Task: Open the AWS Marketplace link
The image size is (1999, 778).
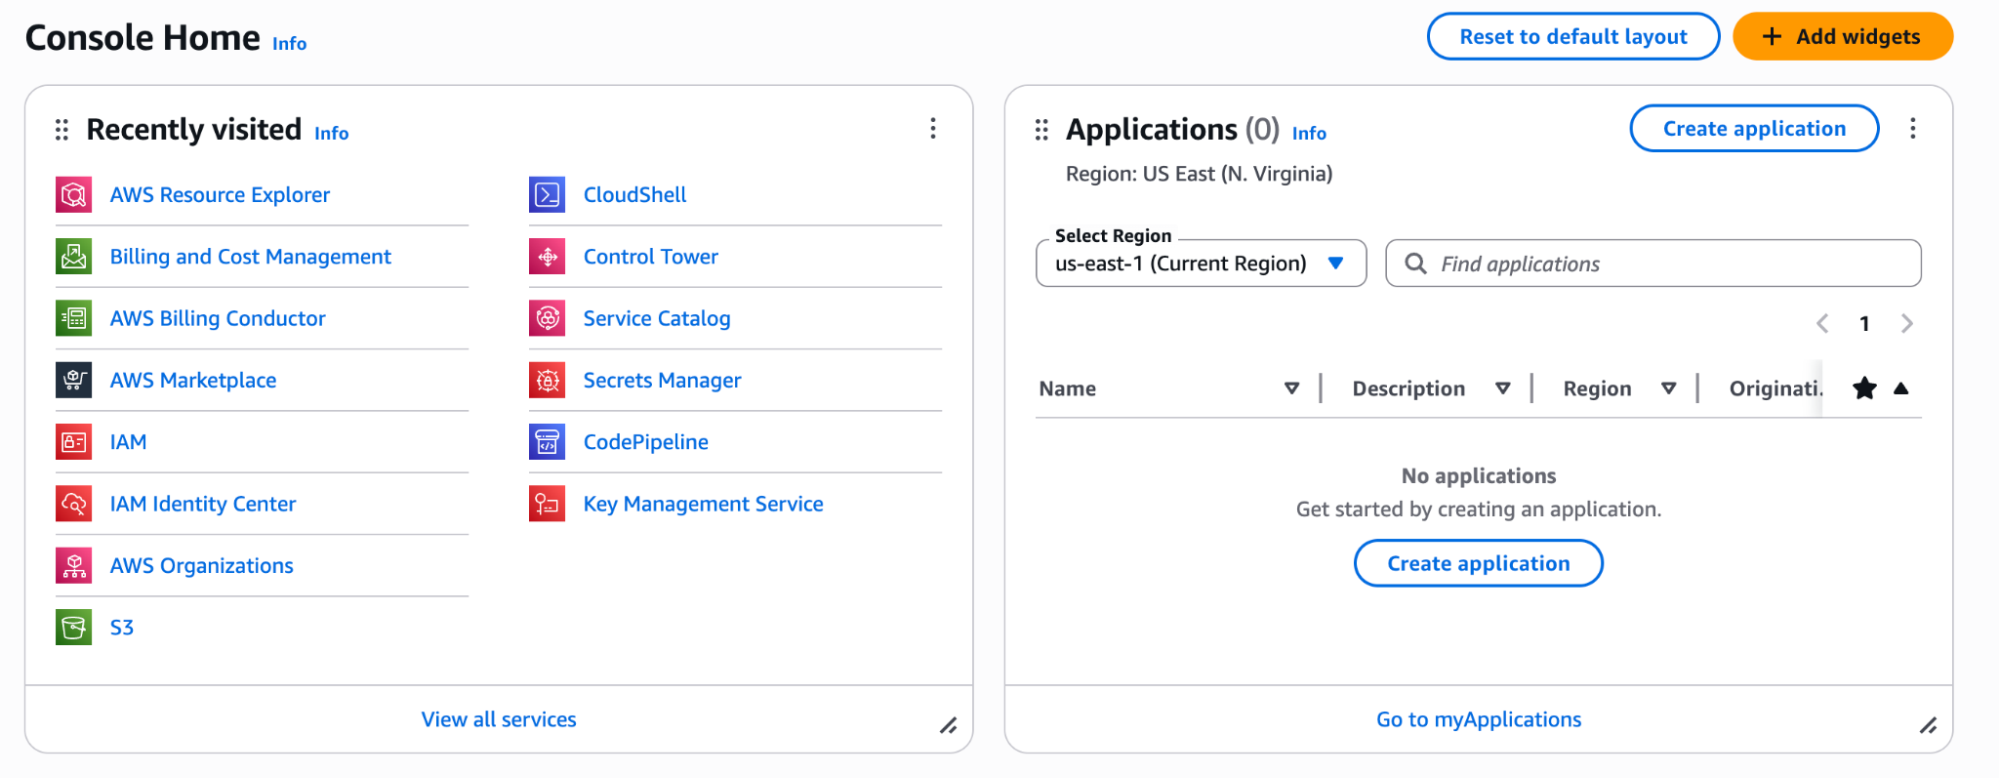Action: [193, 381]
